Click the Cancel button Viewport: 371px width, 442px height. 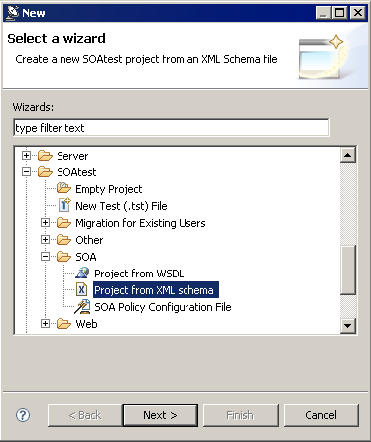[x=321, y=415]
